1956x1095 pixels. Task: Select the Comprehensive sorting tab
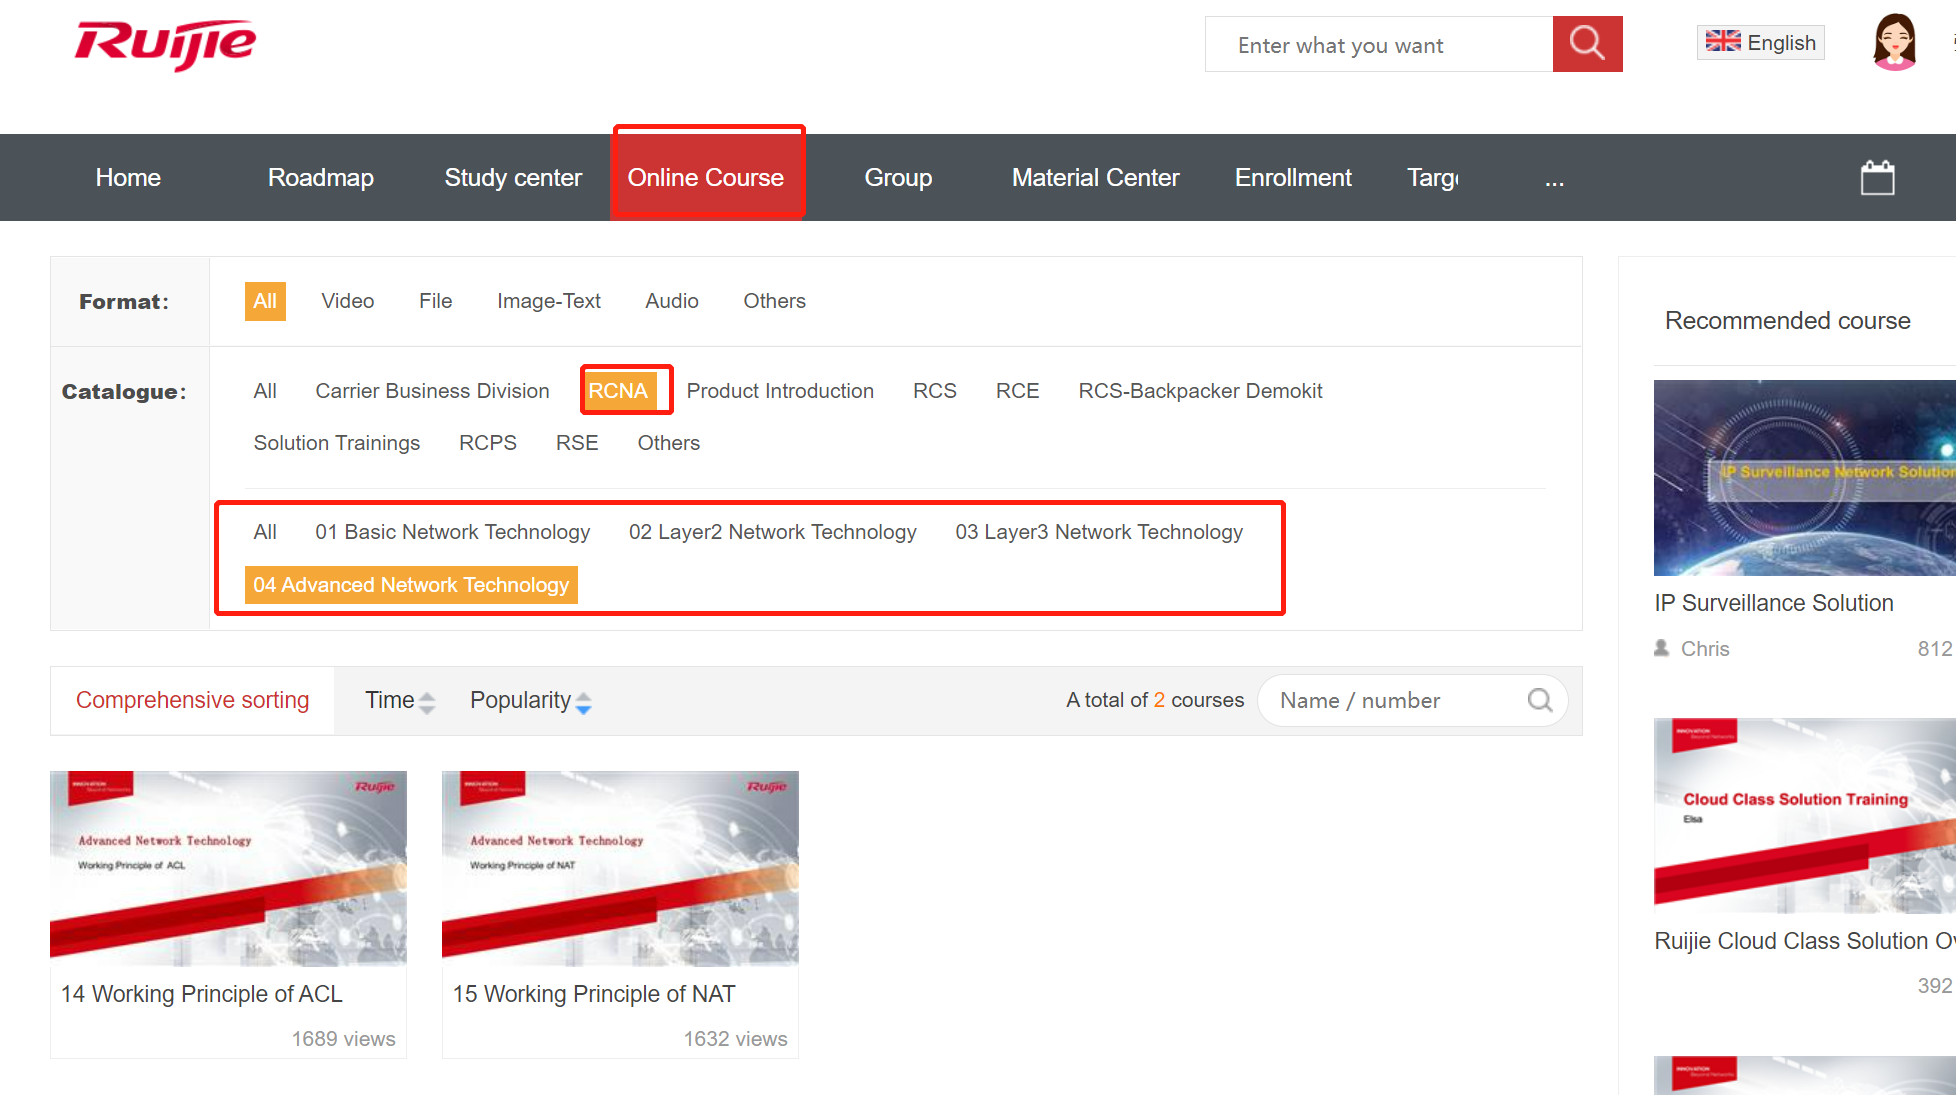click(192, 700)
